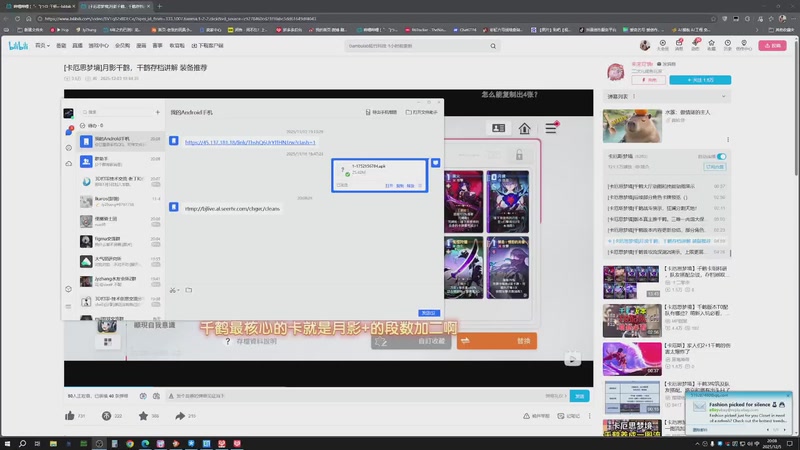
Task: Open the 创作中心 icon
Action: [744, 45]
